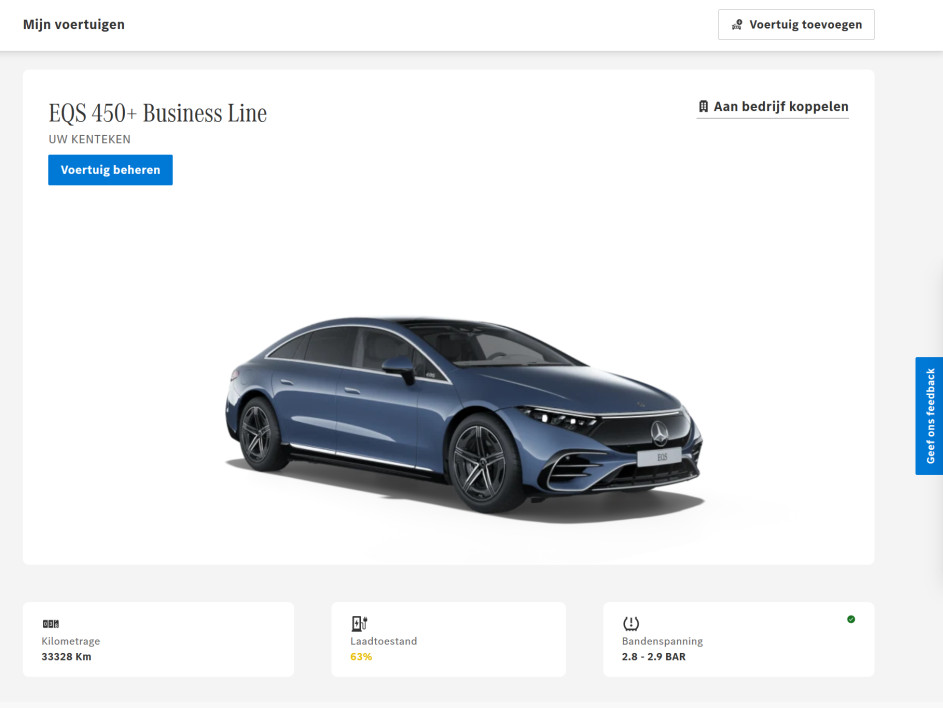Click the 2.8 - 2.9 BAR value
This screenshot has width=943, height=708.
coord(654,656)
